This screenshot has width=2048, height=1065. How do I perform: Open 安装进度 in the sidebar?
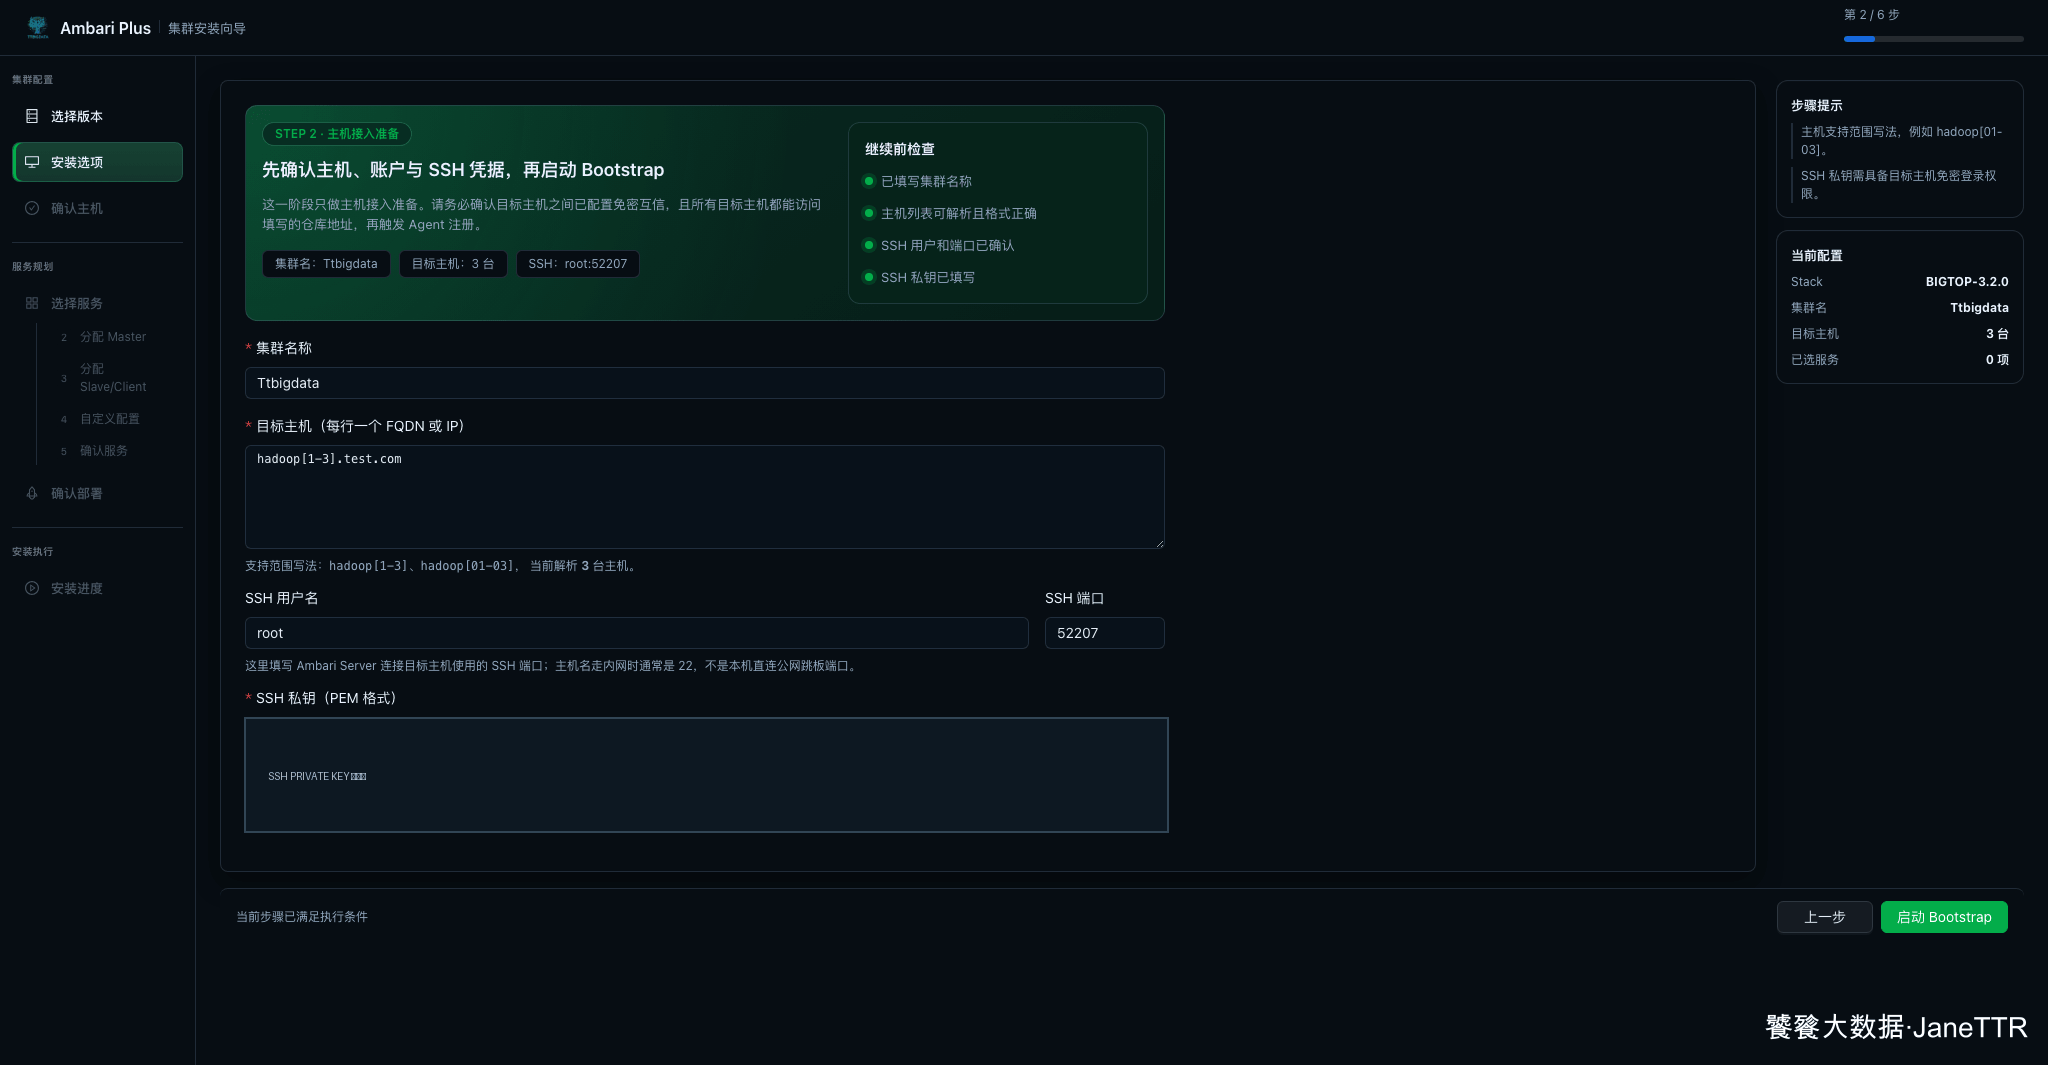click(97, 588)
